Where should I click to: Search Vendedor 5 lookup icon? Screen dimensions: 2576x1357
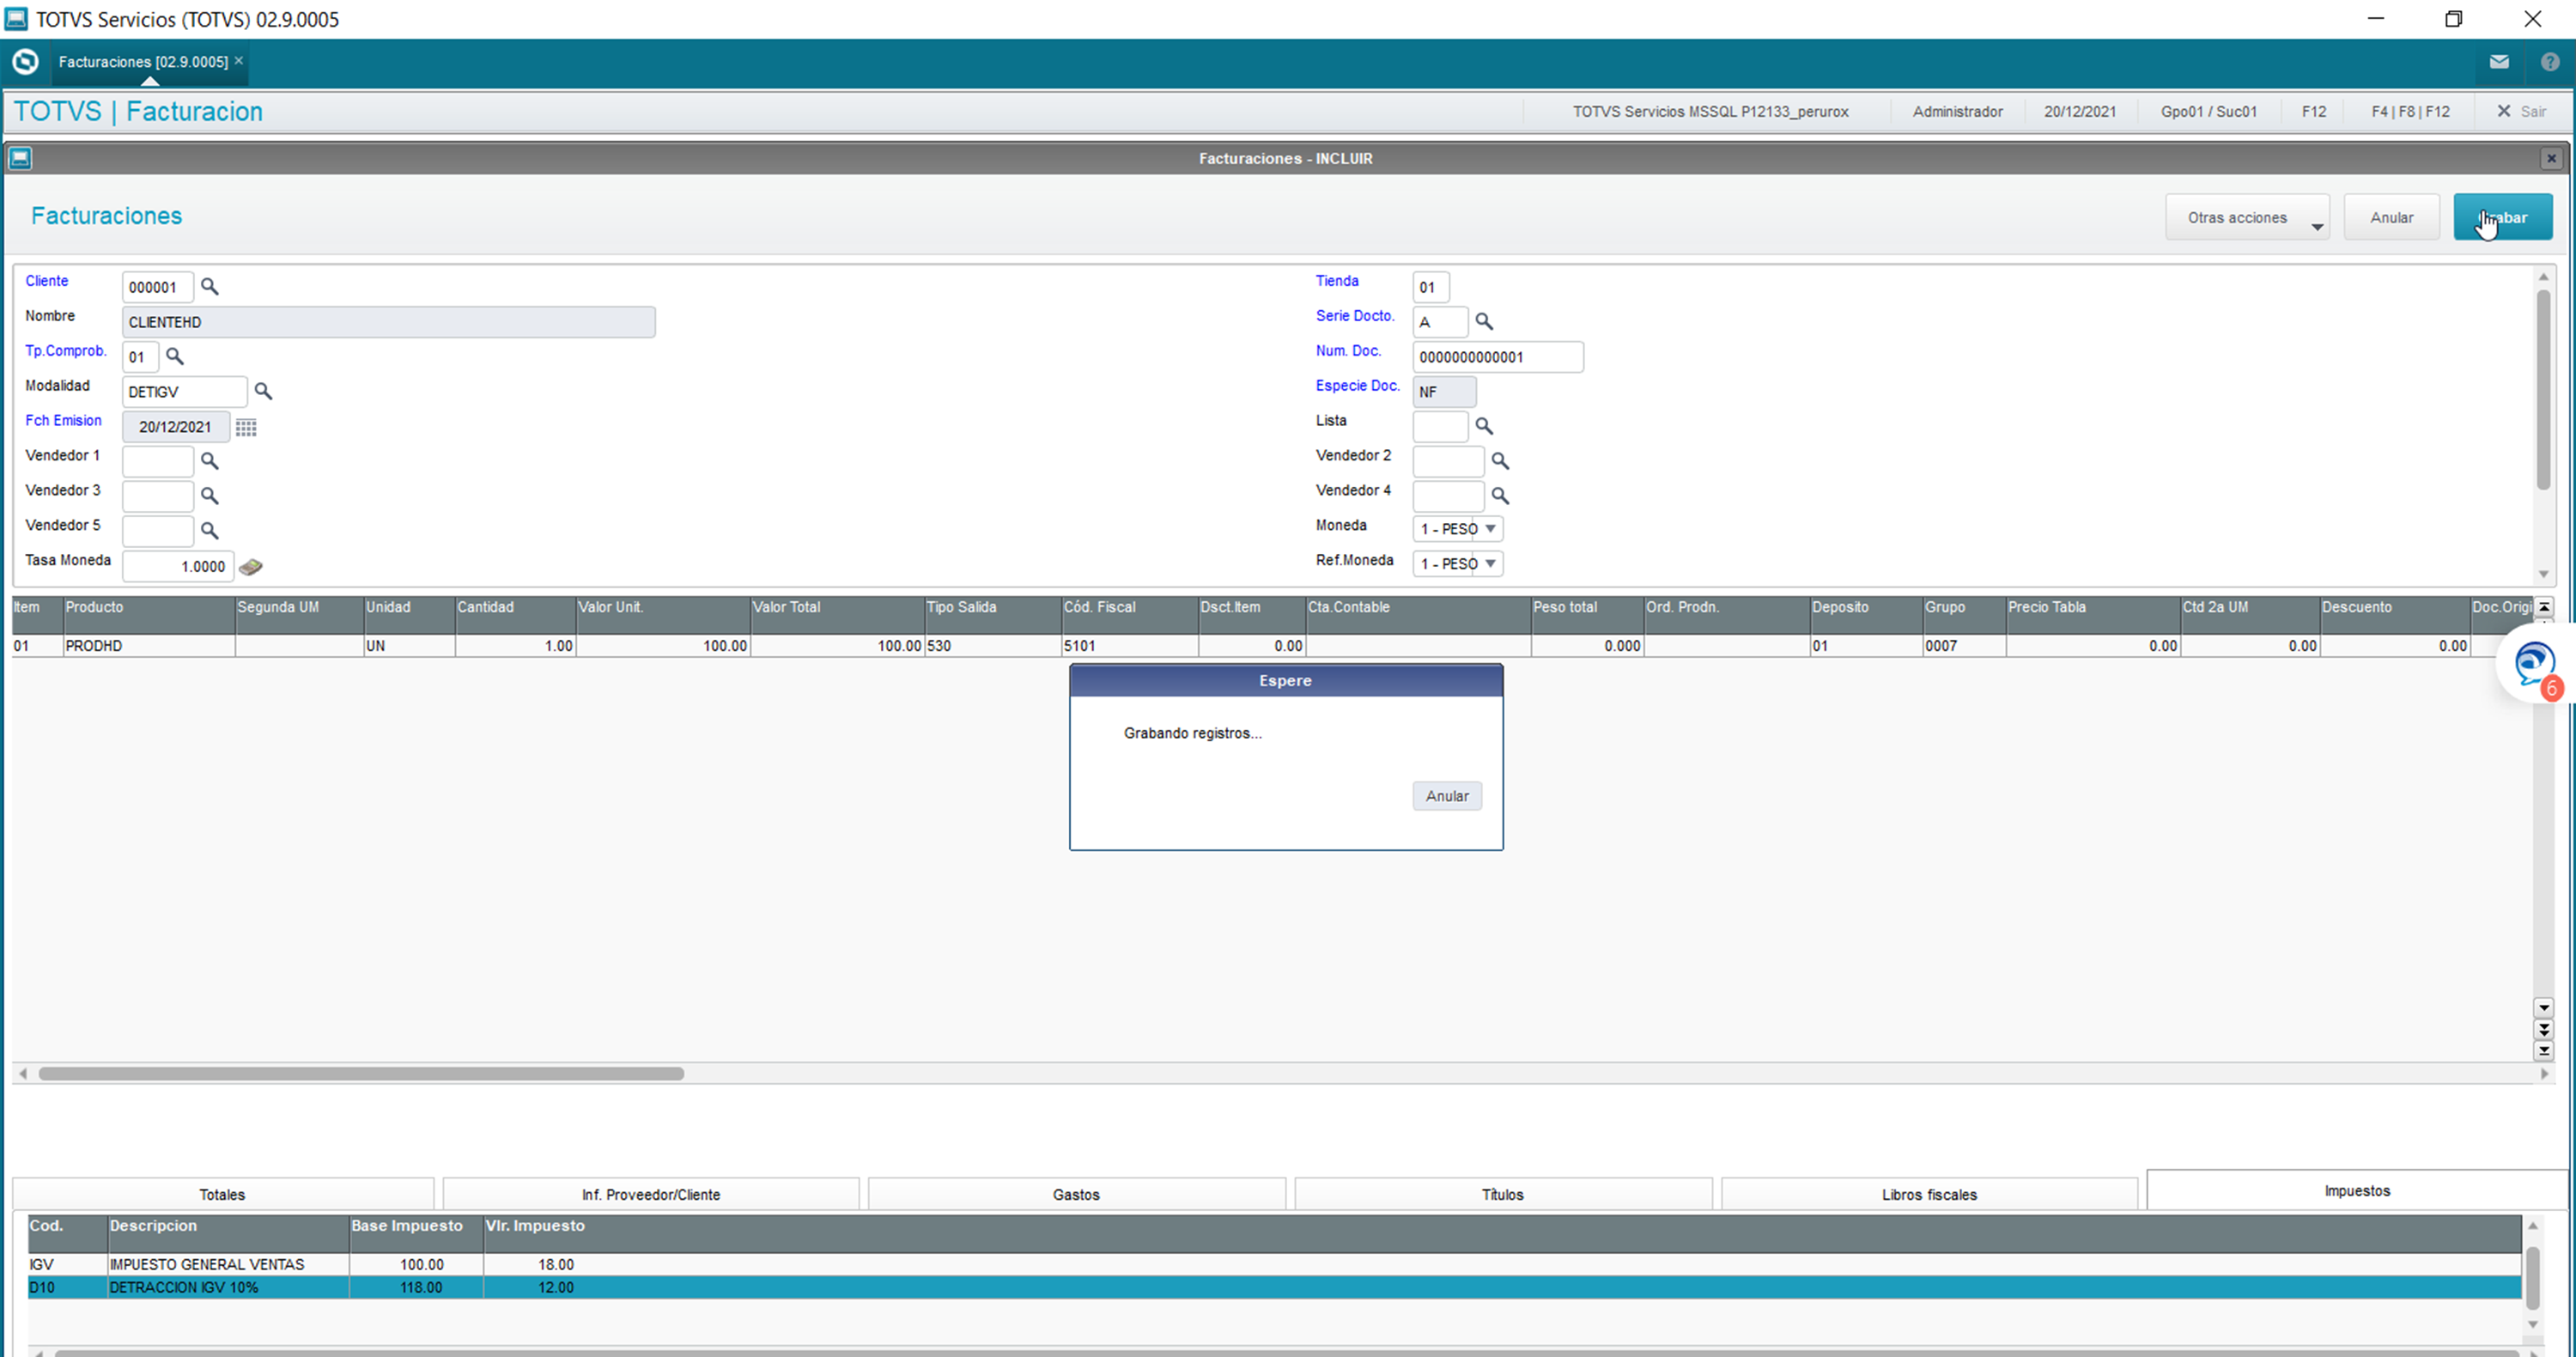[x=209, y=531]
